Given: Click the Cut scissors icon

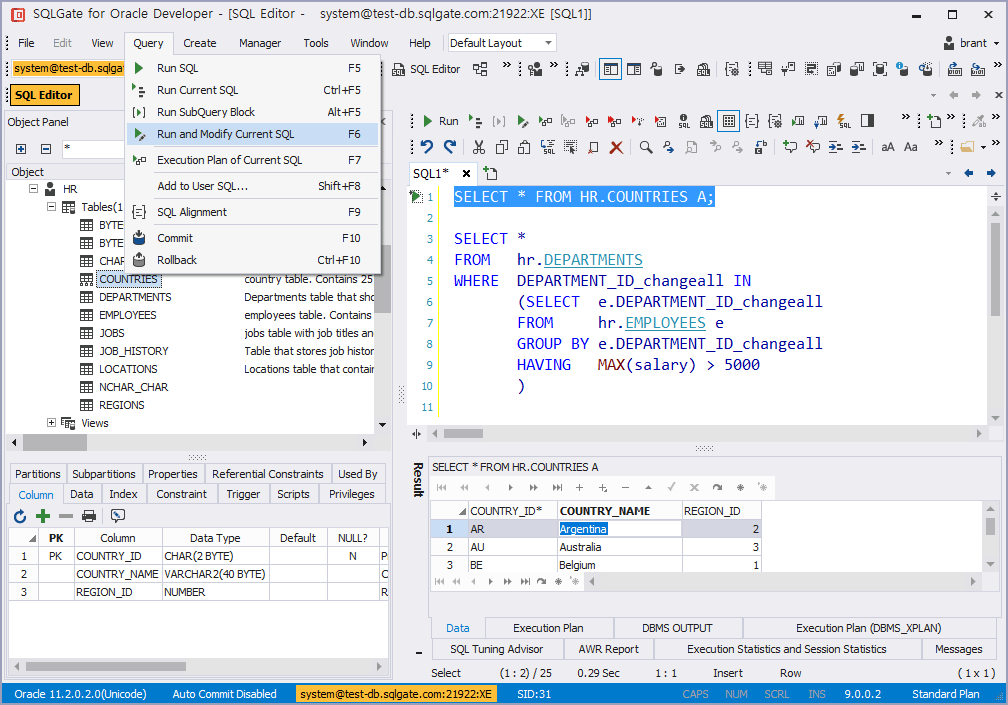Looking at the screenshot, I should tap(478, 147).
